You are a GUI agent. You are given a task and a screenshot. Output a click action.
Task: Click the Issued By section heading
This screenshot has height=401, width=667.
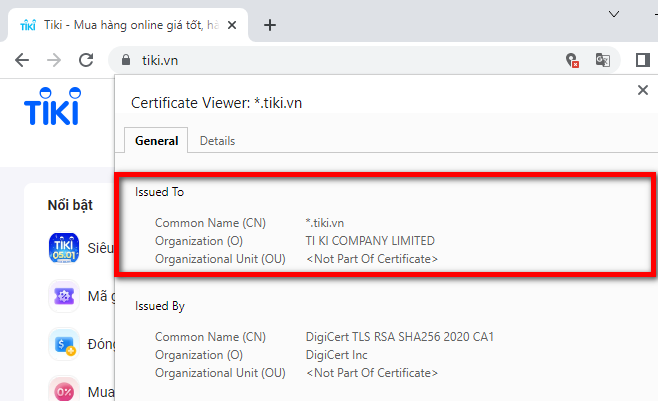(x=160, y=306)
